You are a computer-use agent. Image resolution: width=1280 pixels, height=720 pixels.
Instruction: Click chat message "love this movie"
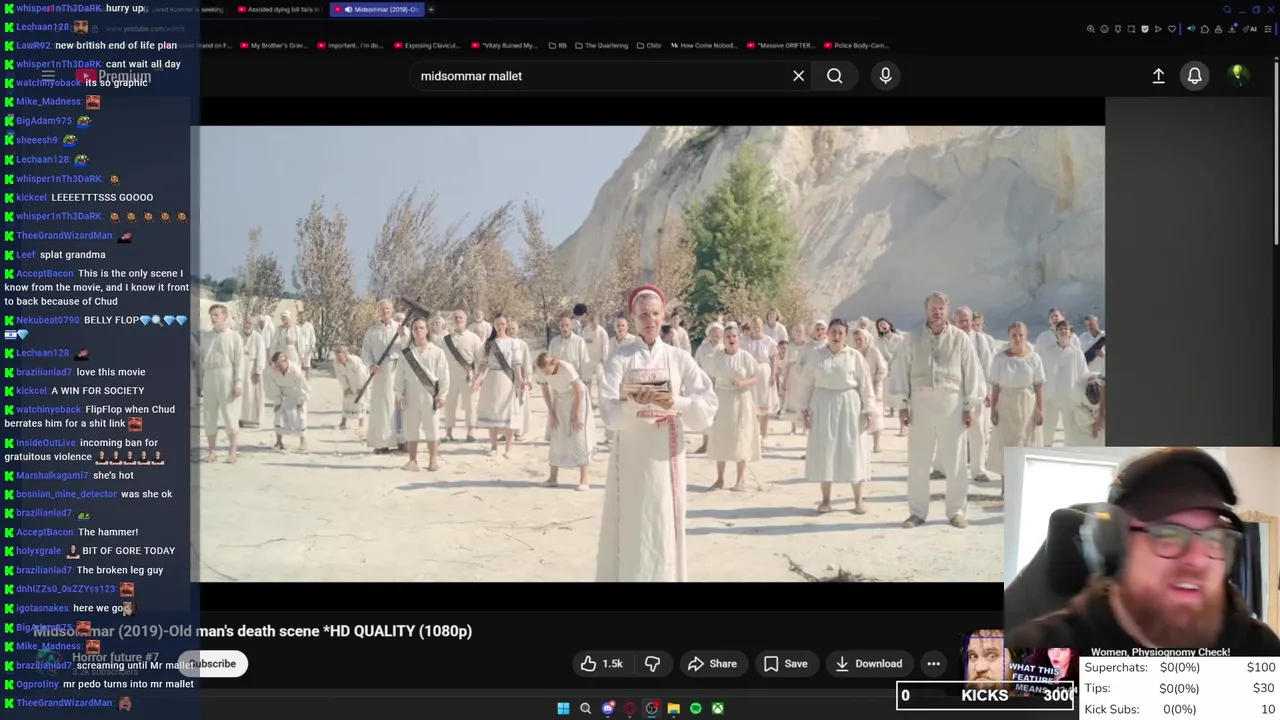110,372
